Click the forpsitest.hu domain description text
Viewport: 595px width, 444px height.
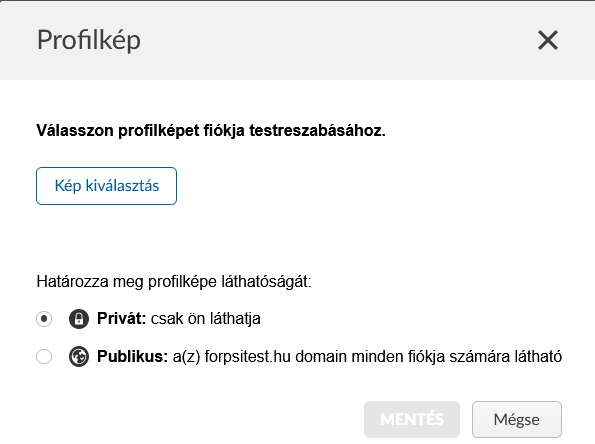pyautogui.click(x=367, y=357)
